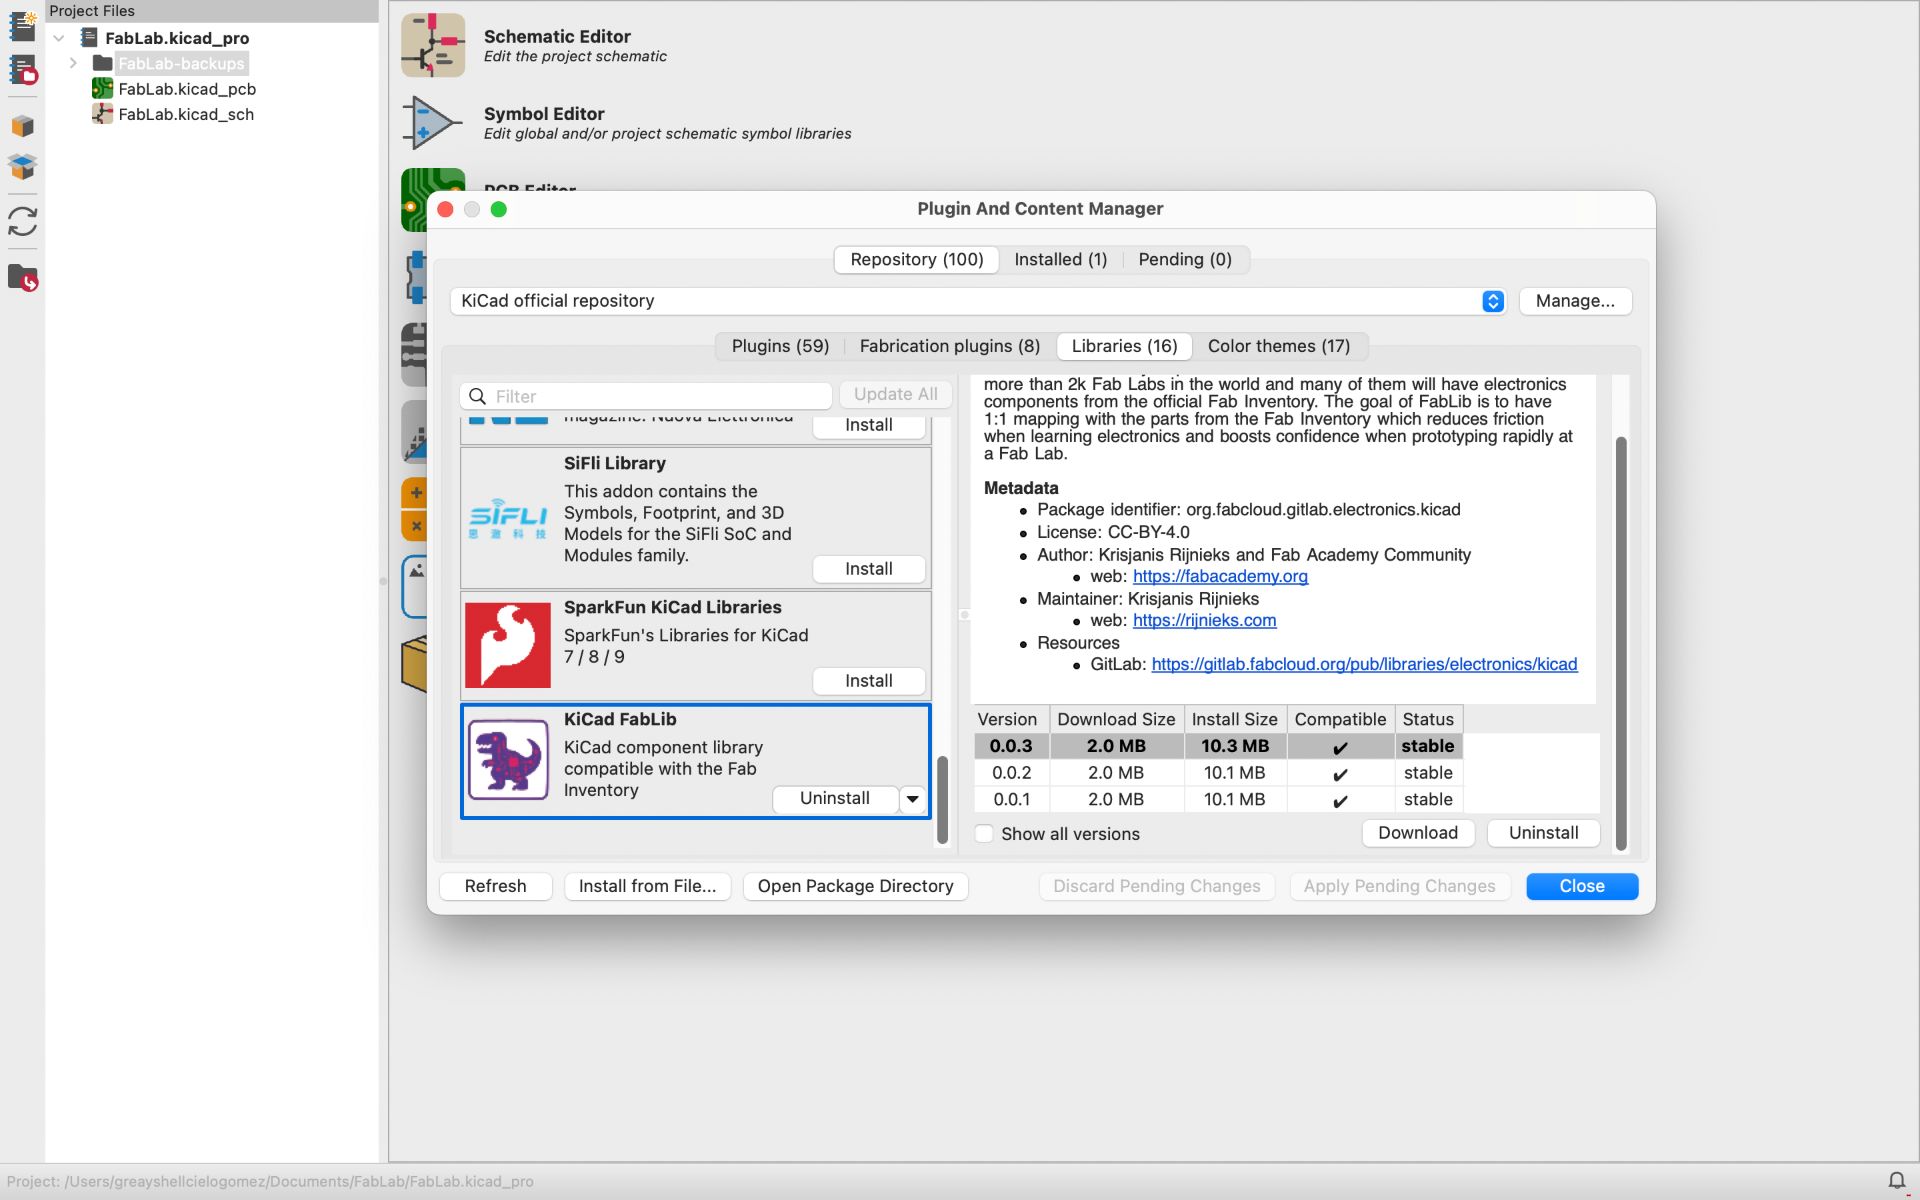Collapse the FabLab.kicad_pro project tree
This screenshot has height=1200, width=1920.
[x=59, y=38]
